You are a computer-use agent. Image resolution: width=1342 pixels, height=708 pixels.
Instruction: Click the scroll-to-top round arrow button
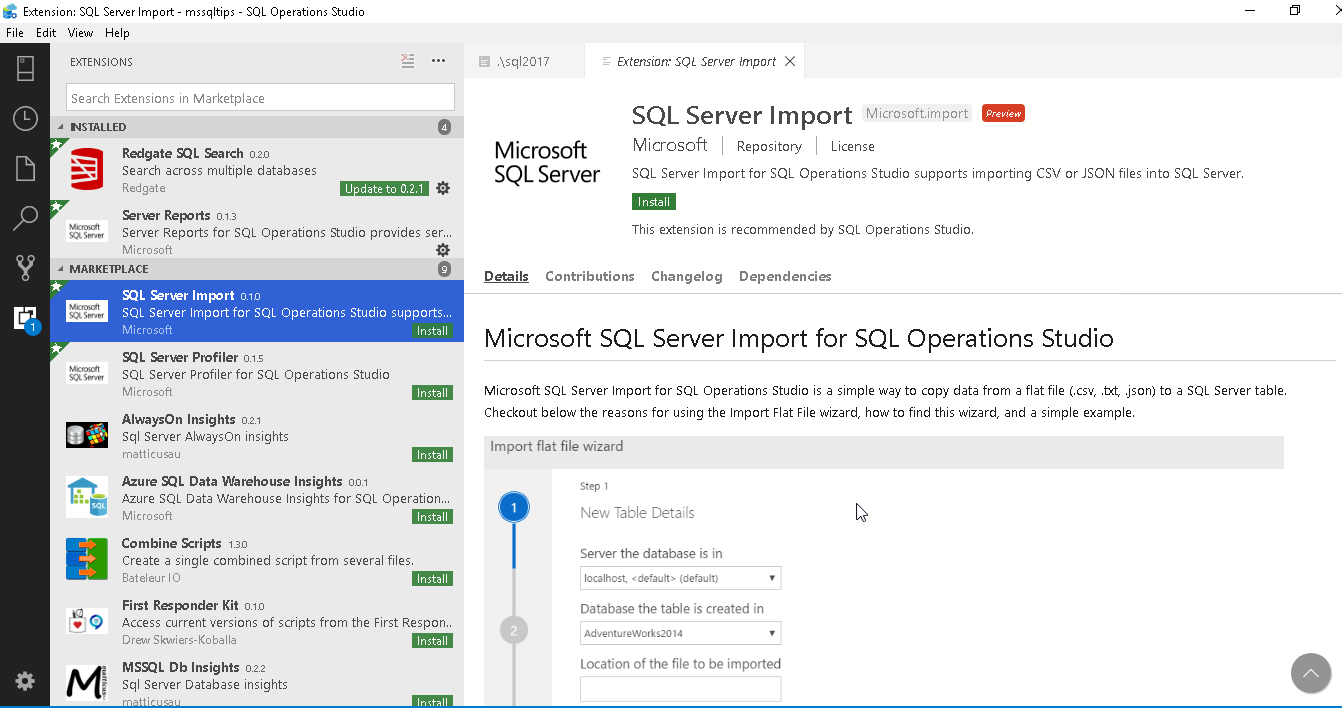pos(1310,673)
